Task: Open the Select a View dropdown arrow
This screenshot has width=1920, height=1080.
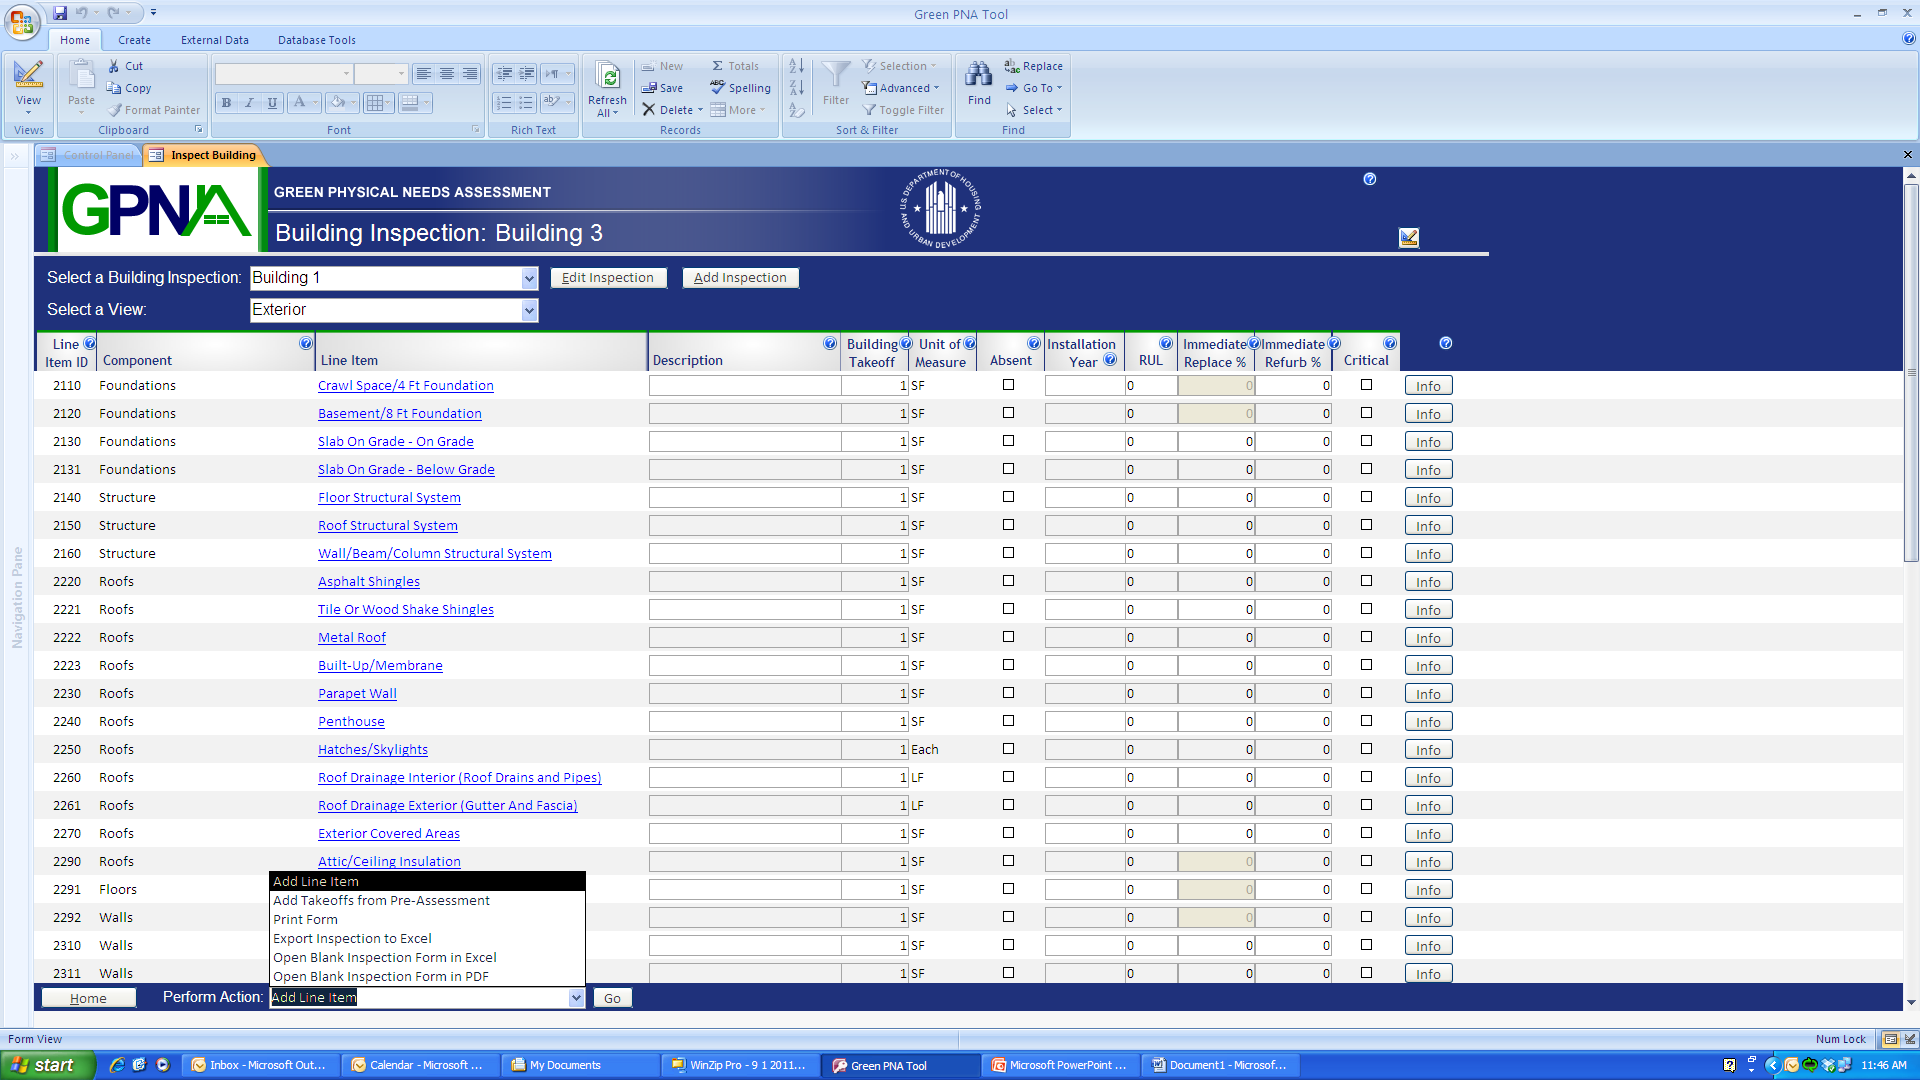Action: 529,311
